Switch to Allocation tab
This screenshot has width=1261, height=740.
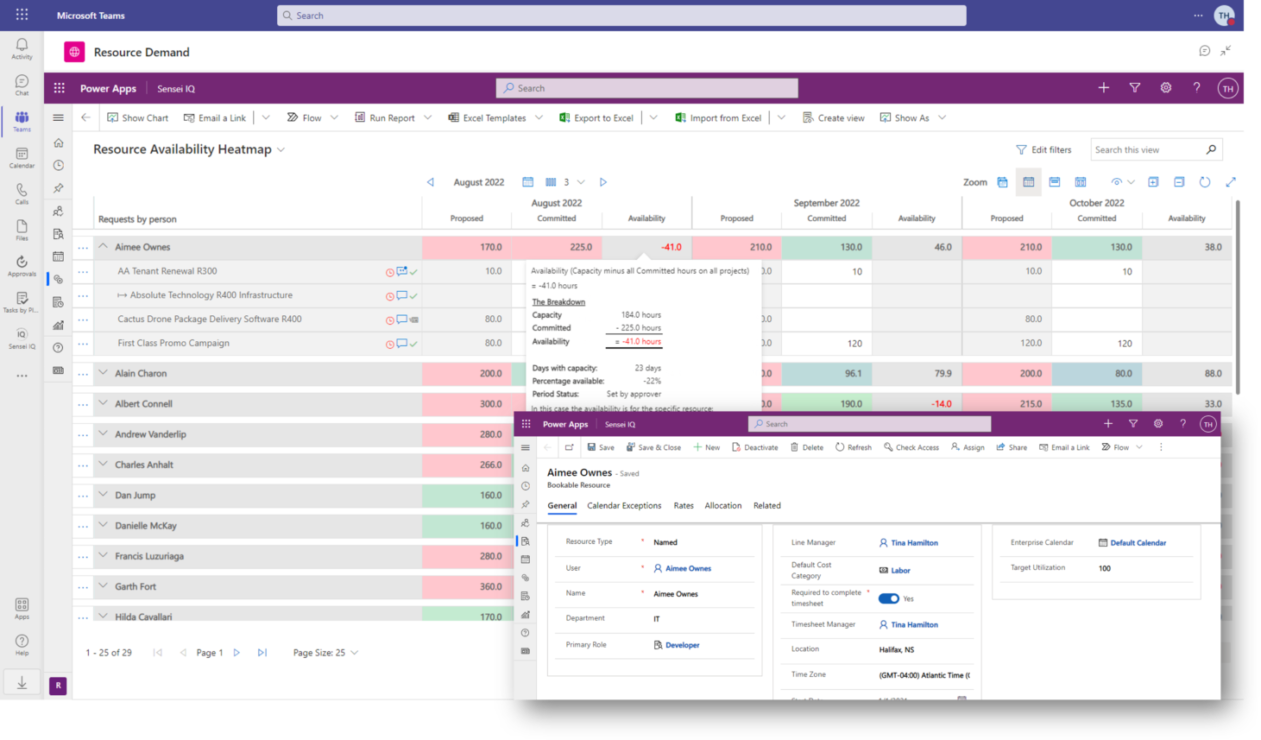723,505
